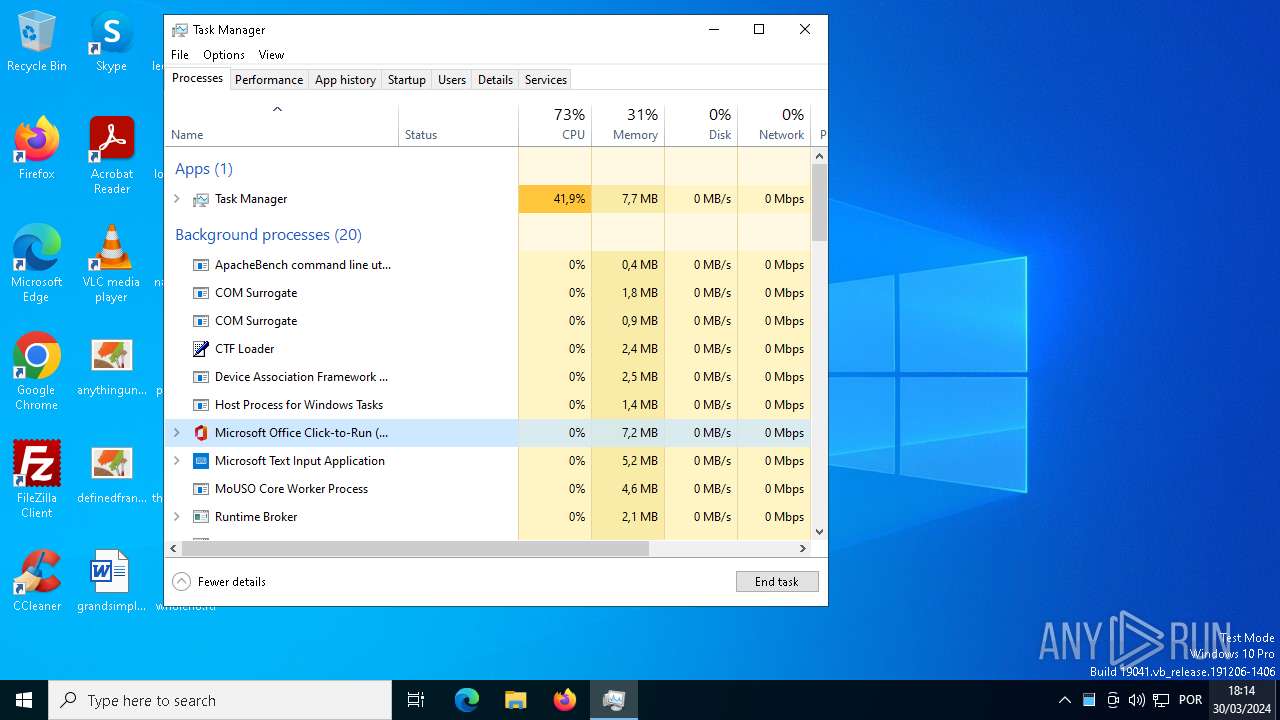Click the CTF Loader process icon
This screenshot has height=720, width=1280.
click(x=201, y=349)
